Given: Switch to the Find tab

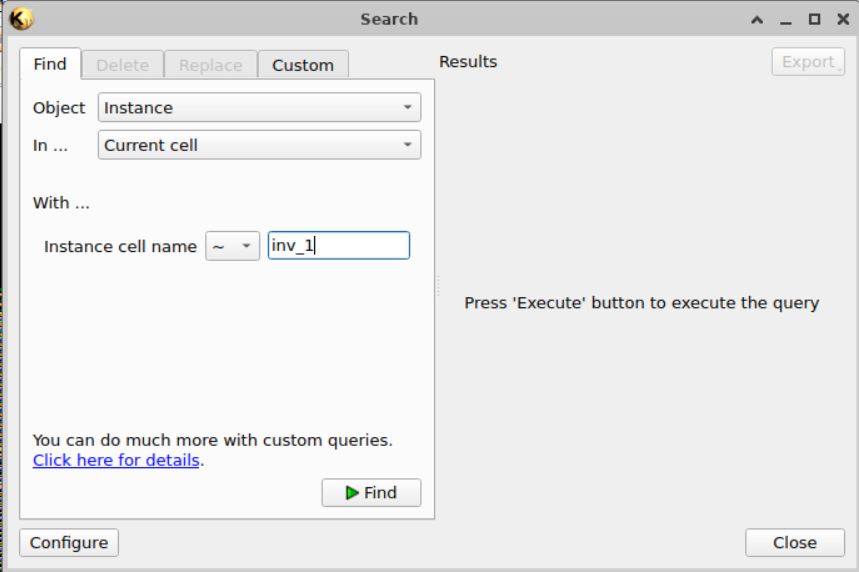Looking at the screenshot, I should [x=50, y=64].
